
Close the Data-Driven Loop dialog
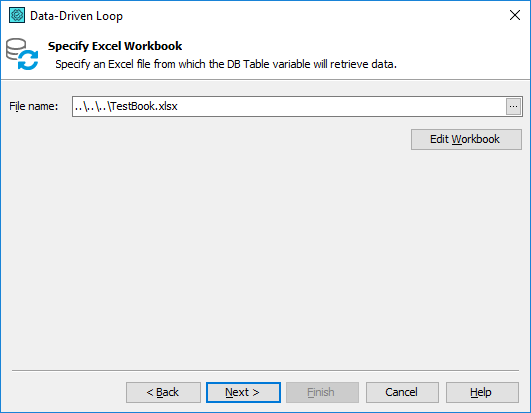pos(515,15)
